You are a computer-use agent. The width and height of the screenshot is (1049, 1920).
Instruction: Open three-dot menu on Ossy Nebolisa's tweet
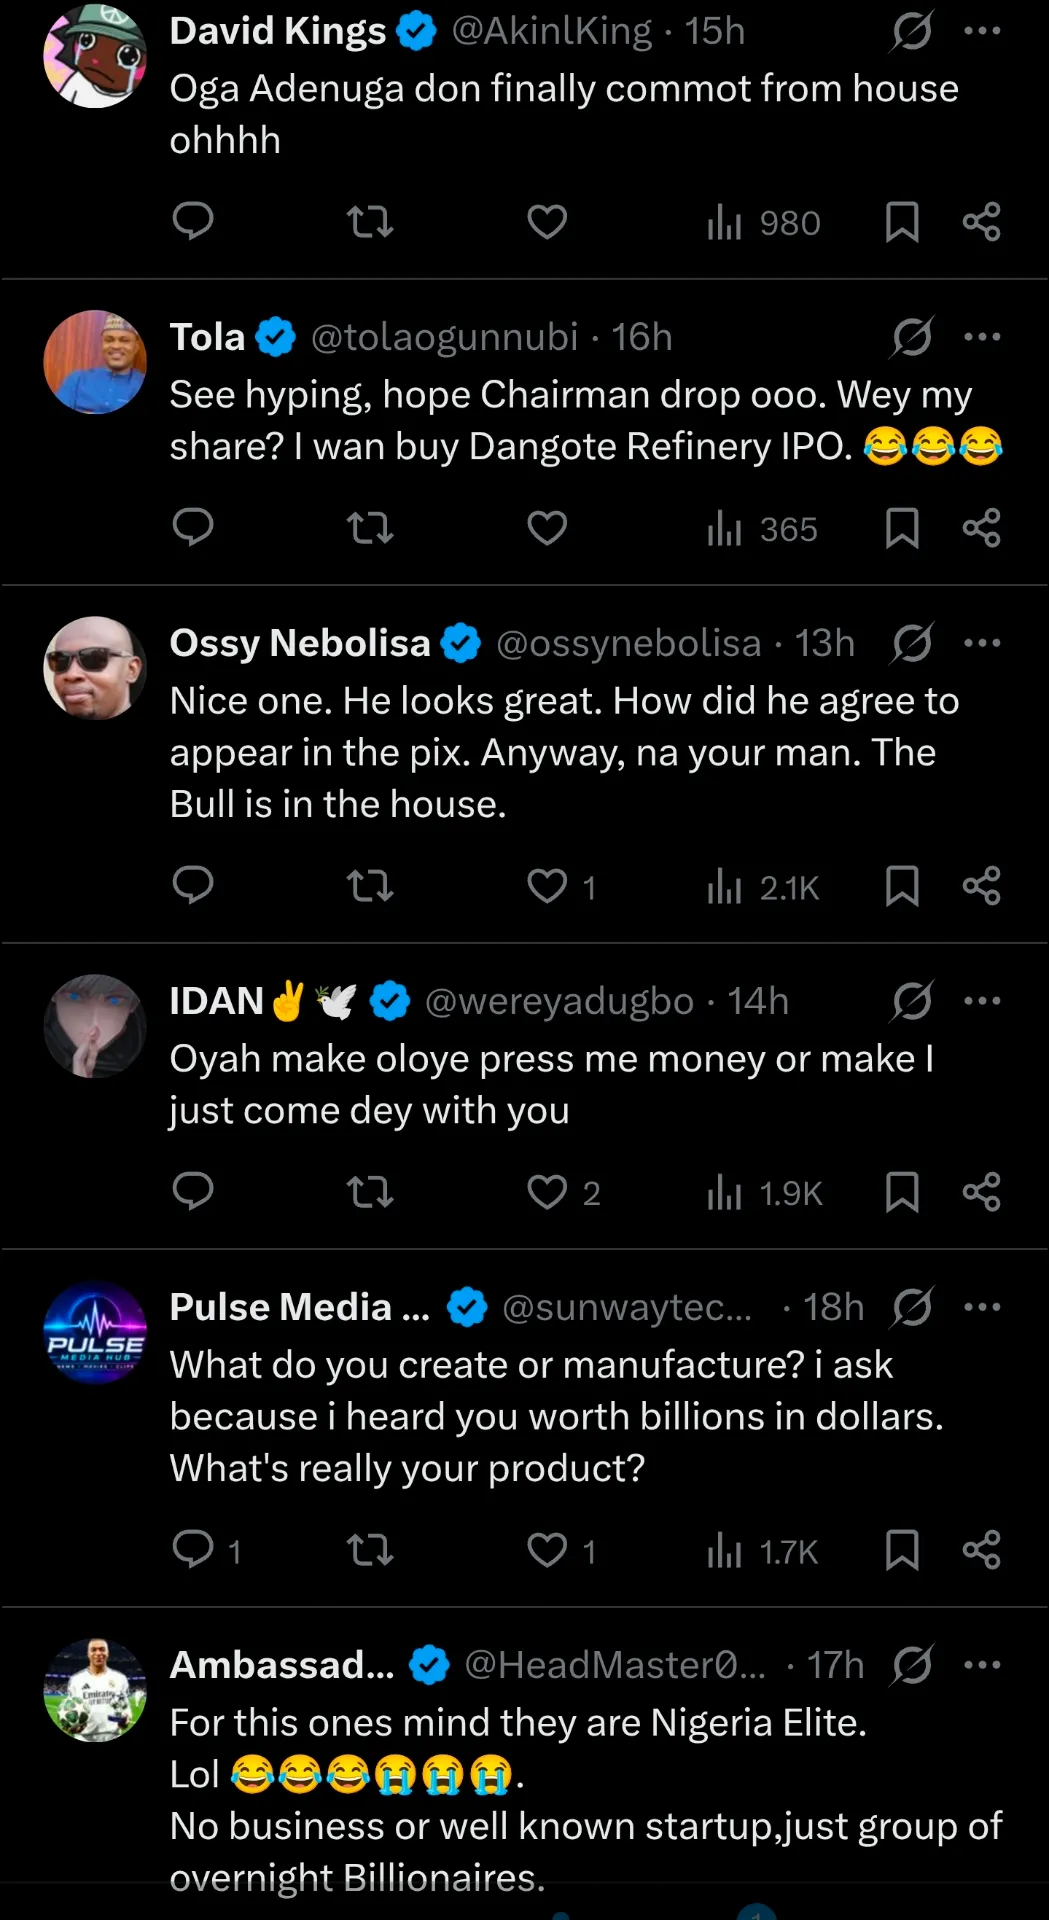[982, 643]
